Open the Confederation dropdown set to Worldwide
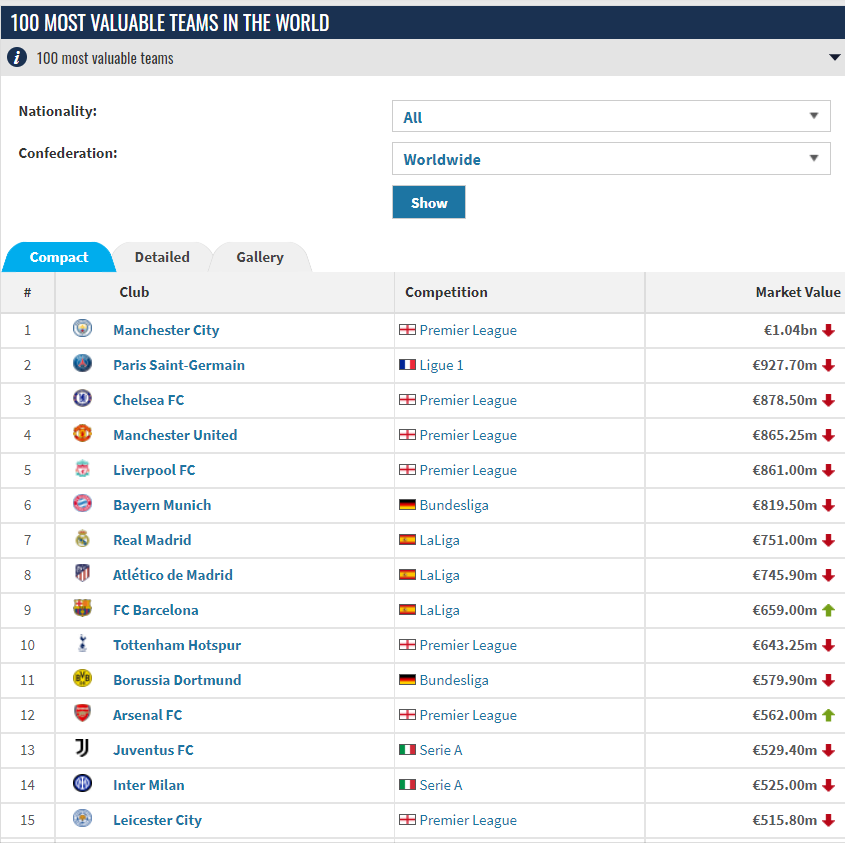 tap(611, 158)
